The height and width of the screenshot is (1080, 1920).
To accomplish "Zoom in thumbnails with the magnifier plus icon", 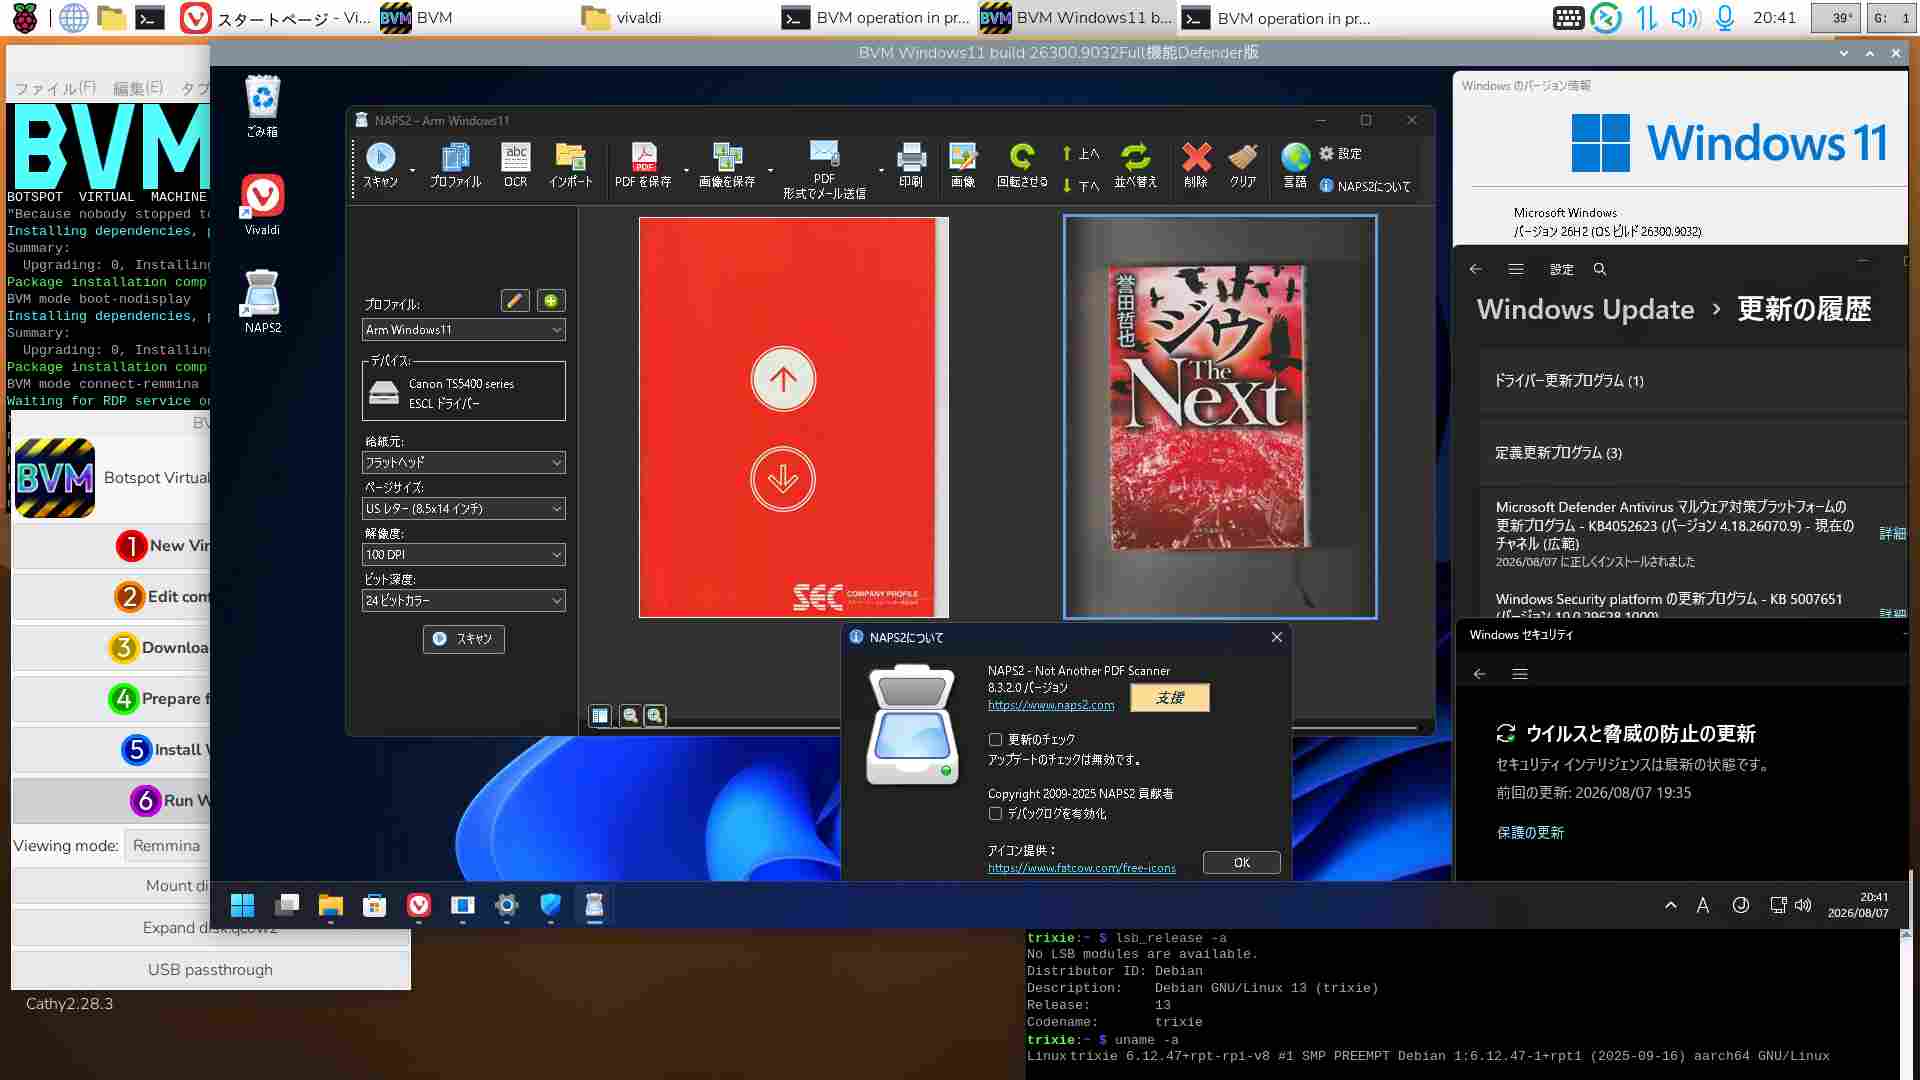I will (x=655, y=716).
